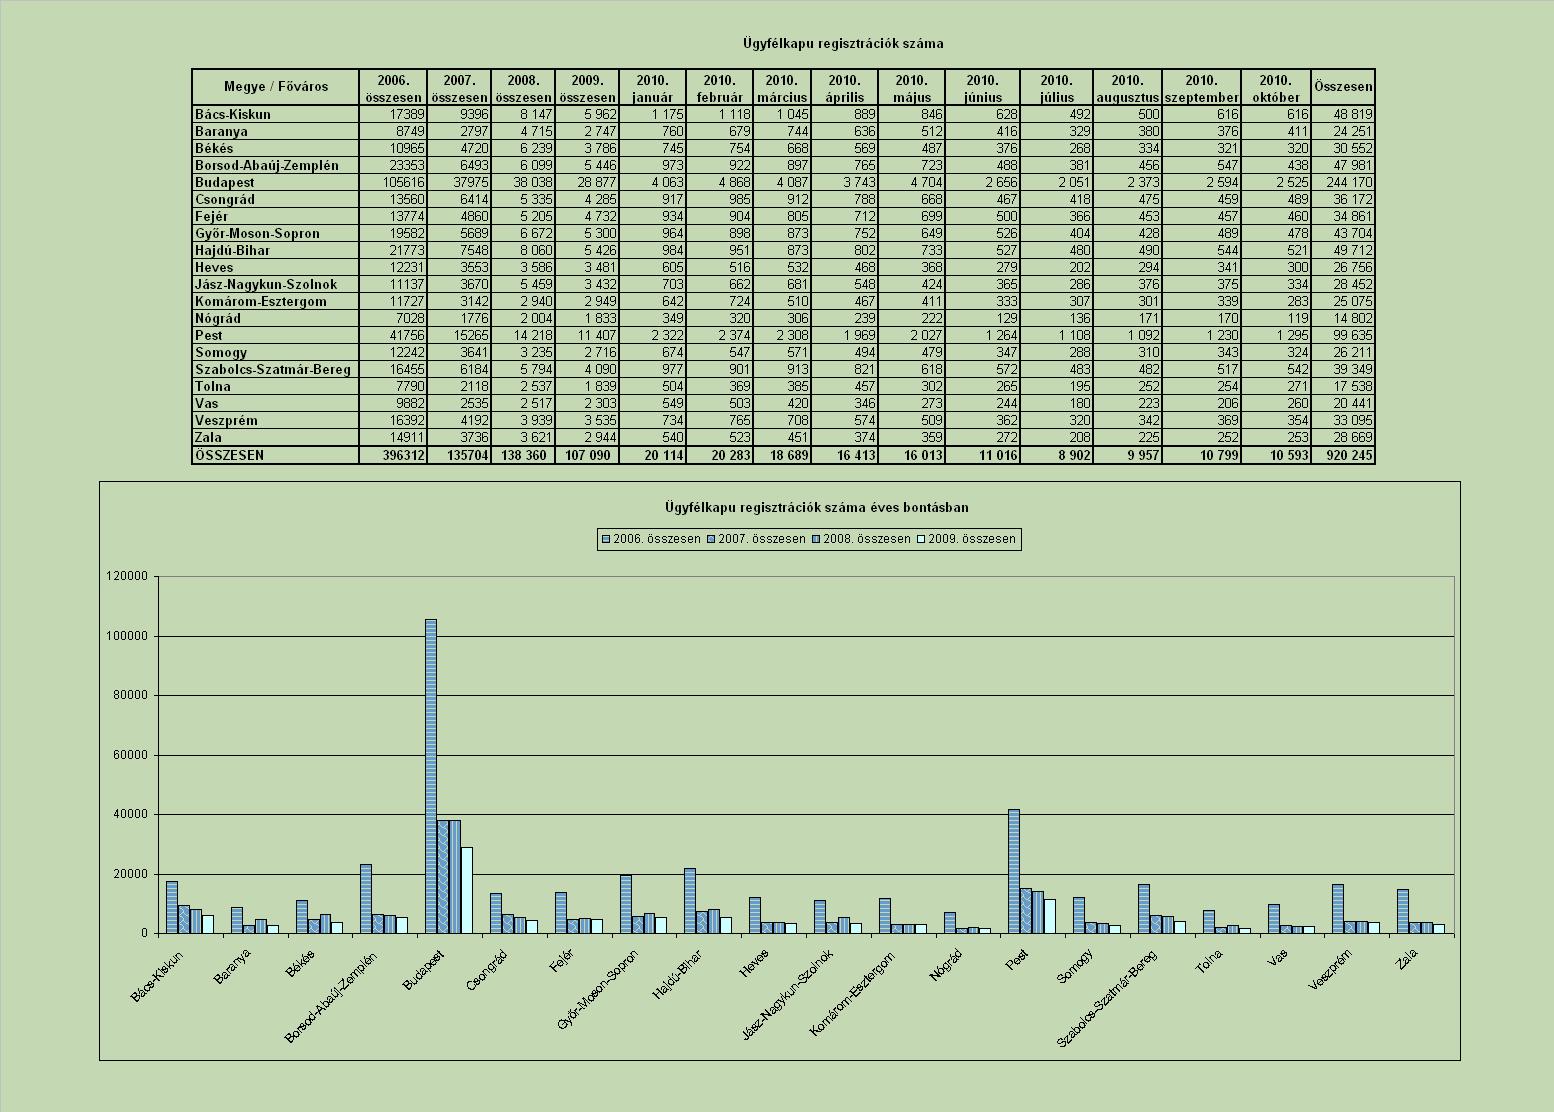Click the 60000 y-axis label
This screenshot has width=1554, height=1112.
131,755
